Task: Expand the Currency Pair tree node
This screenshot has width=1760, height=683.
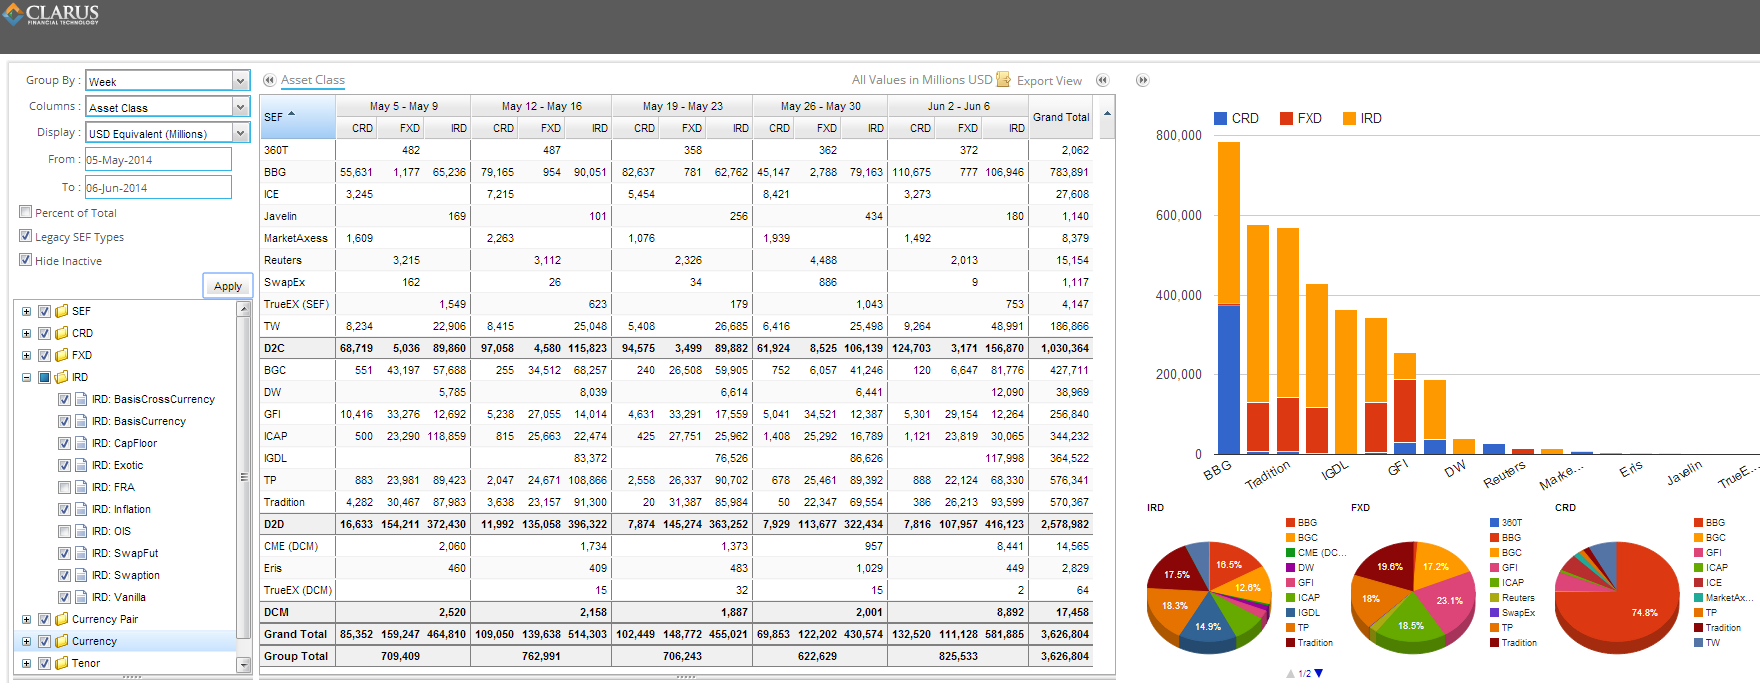Action: click(26, 619)
